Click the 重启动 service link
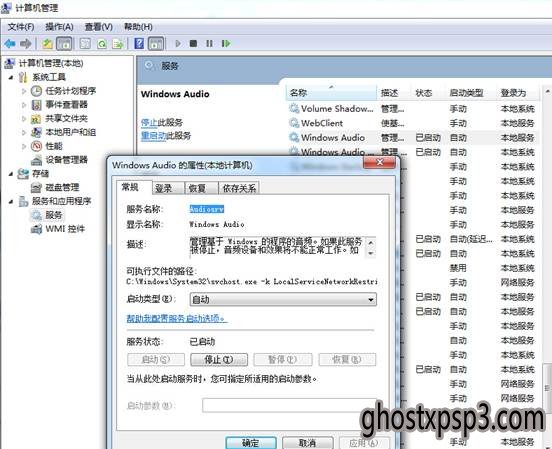Image resolution: width=552 pixels, height=449 pixels. pos(153,136)
